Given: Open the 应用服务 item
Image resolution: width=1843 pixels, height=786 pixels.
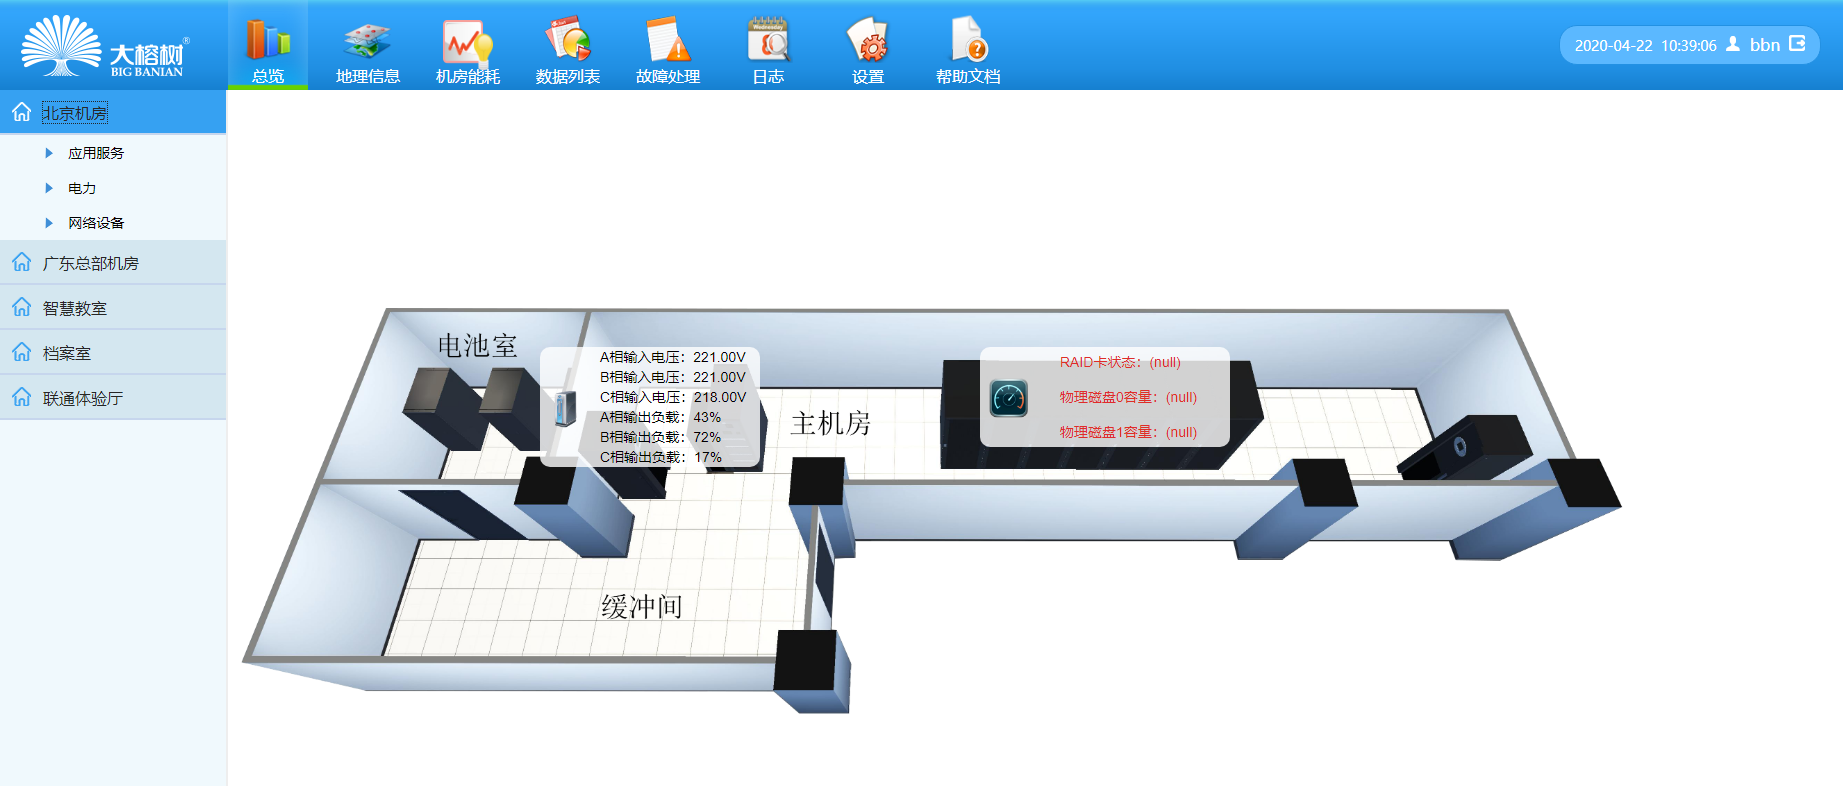Looking at the screenshot, I should coord(96,153).
